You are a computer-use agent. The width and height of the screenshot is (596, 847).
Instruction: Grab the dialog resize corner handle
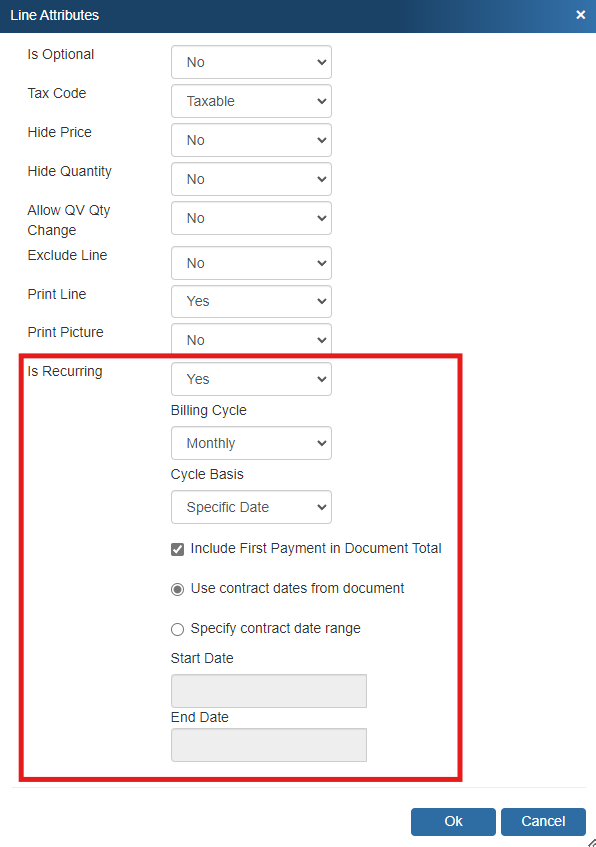(591, 842)
